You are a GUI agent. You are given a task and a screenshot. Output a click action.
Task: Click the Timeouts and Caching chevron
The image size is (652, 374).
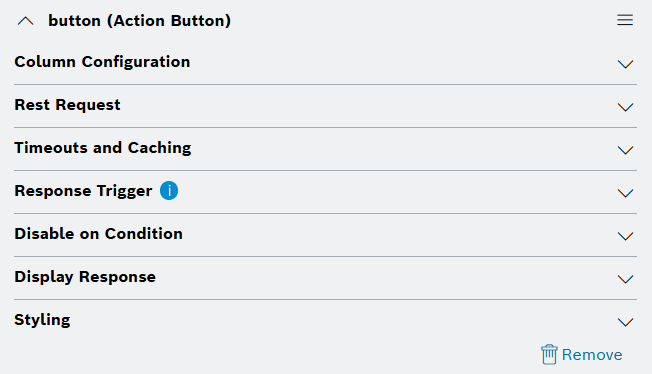tap(625, 150)
